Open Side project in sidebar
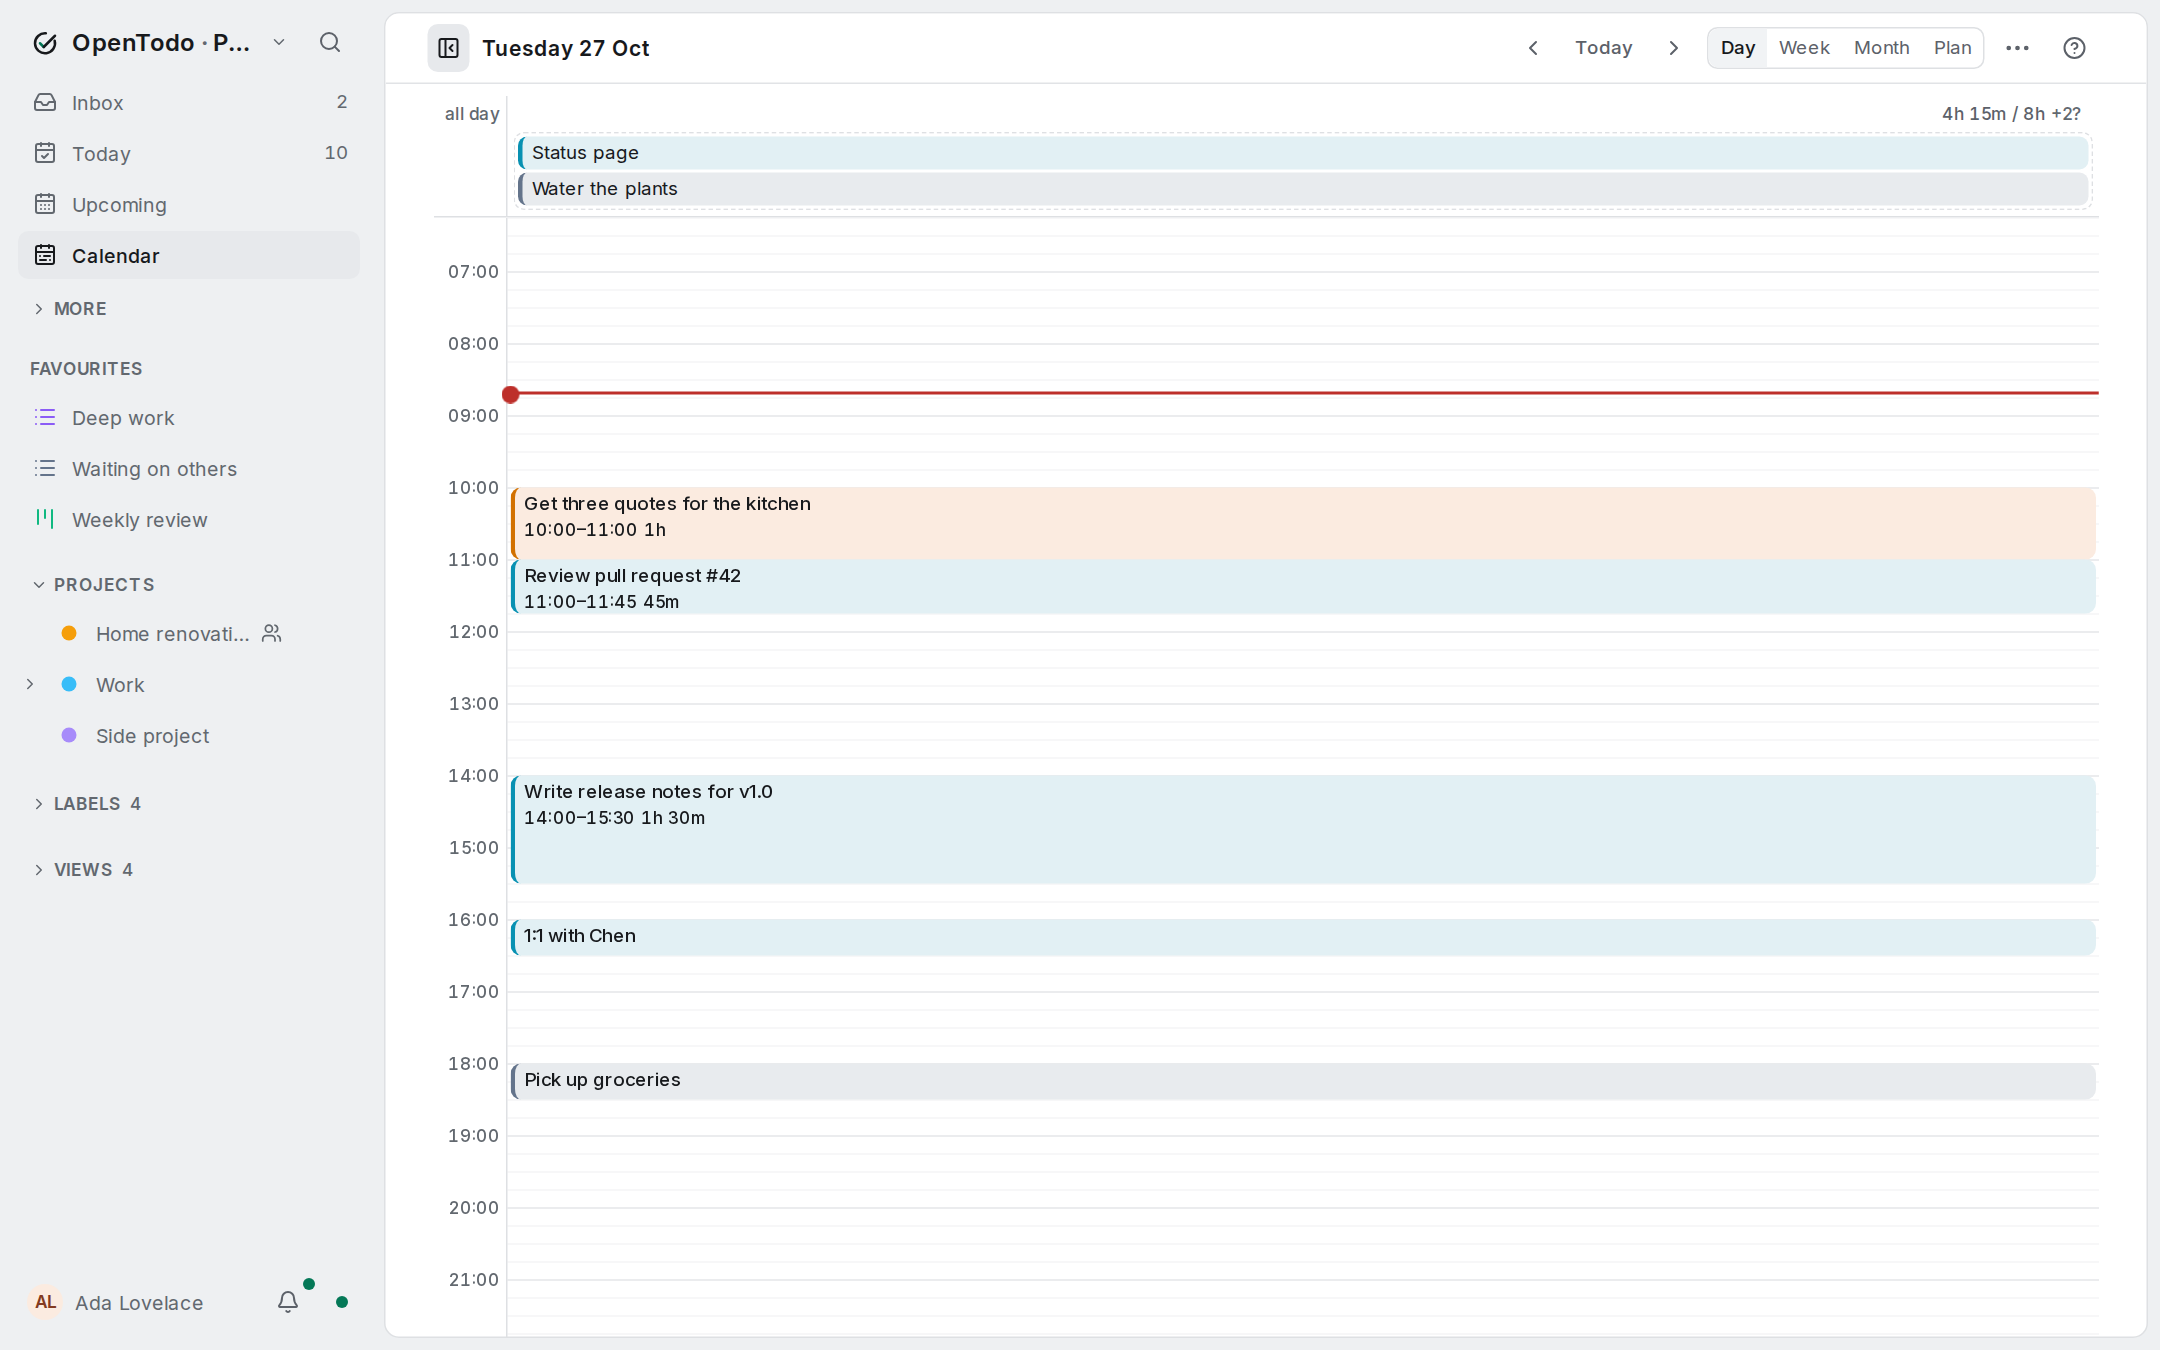 tap(189, 735)
